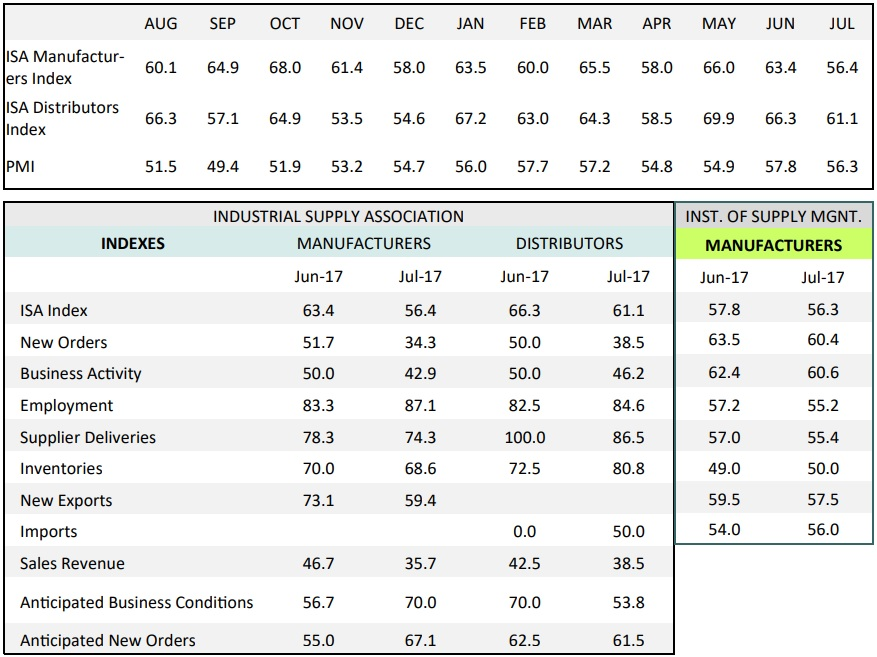Click the 'ISA Manufacturers Index' row label
Screen dimensions: 877x657
click(65, 68)
